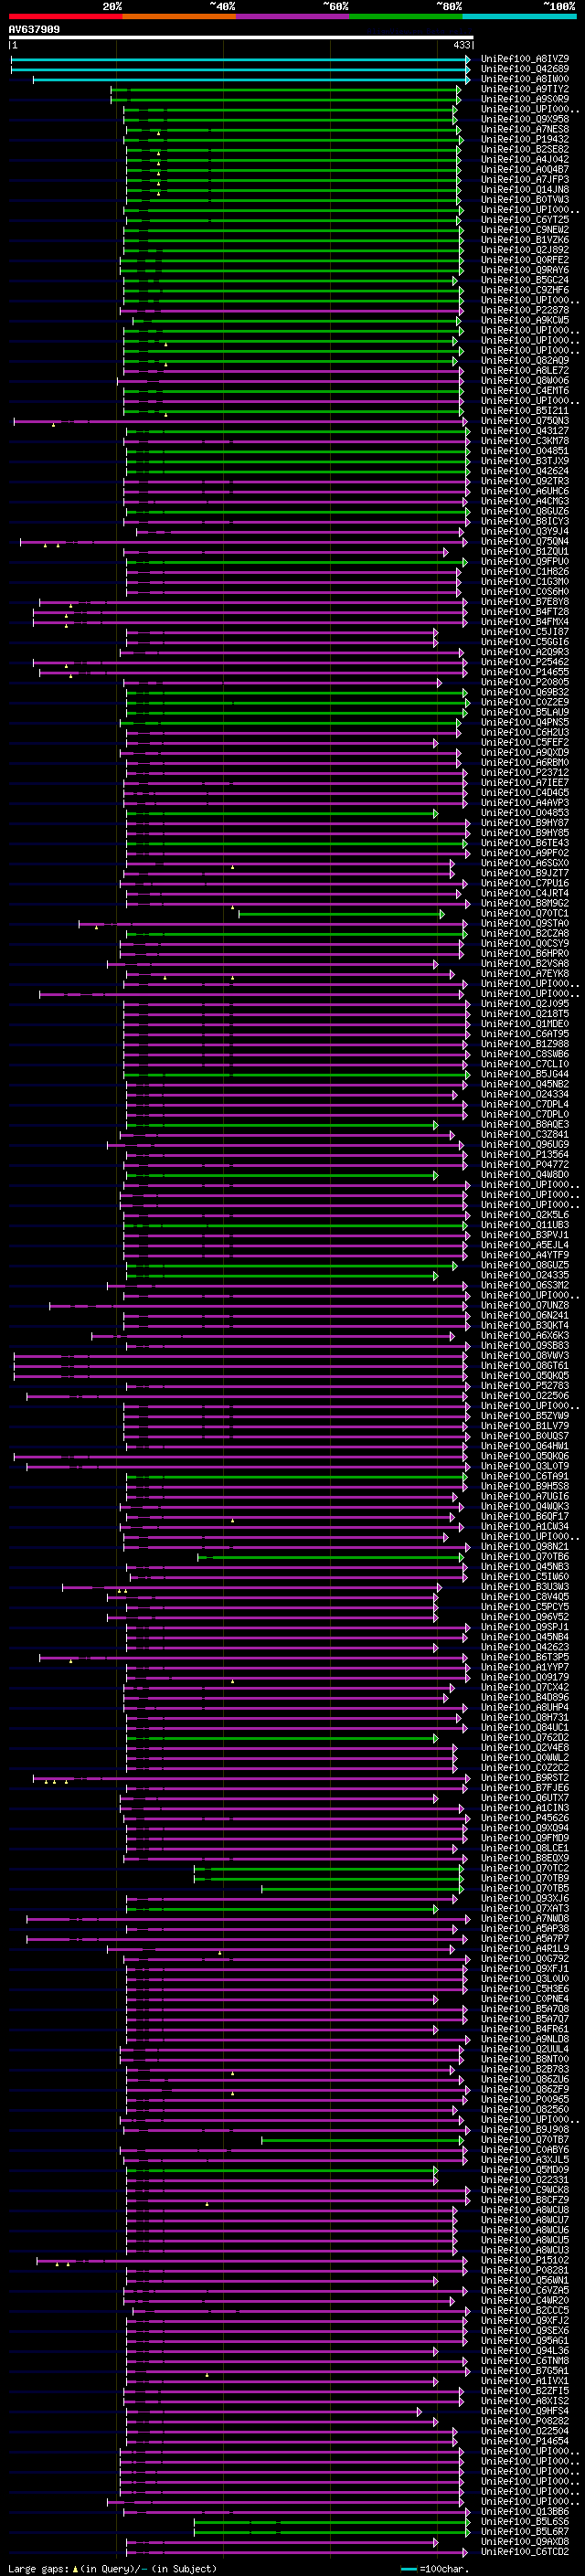Open hit UniRef100_Q9X958
The height and width of the screenshot is (2576, 585).
point(525,119)
